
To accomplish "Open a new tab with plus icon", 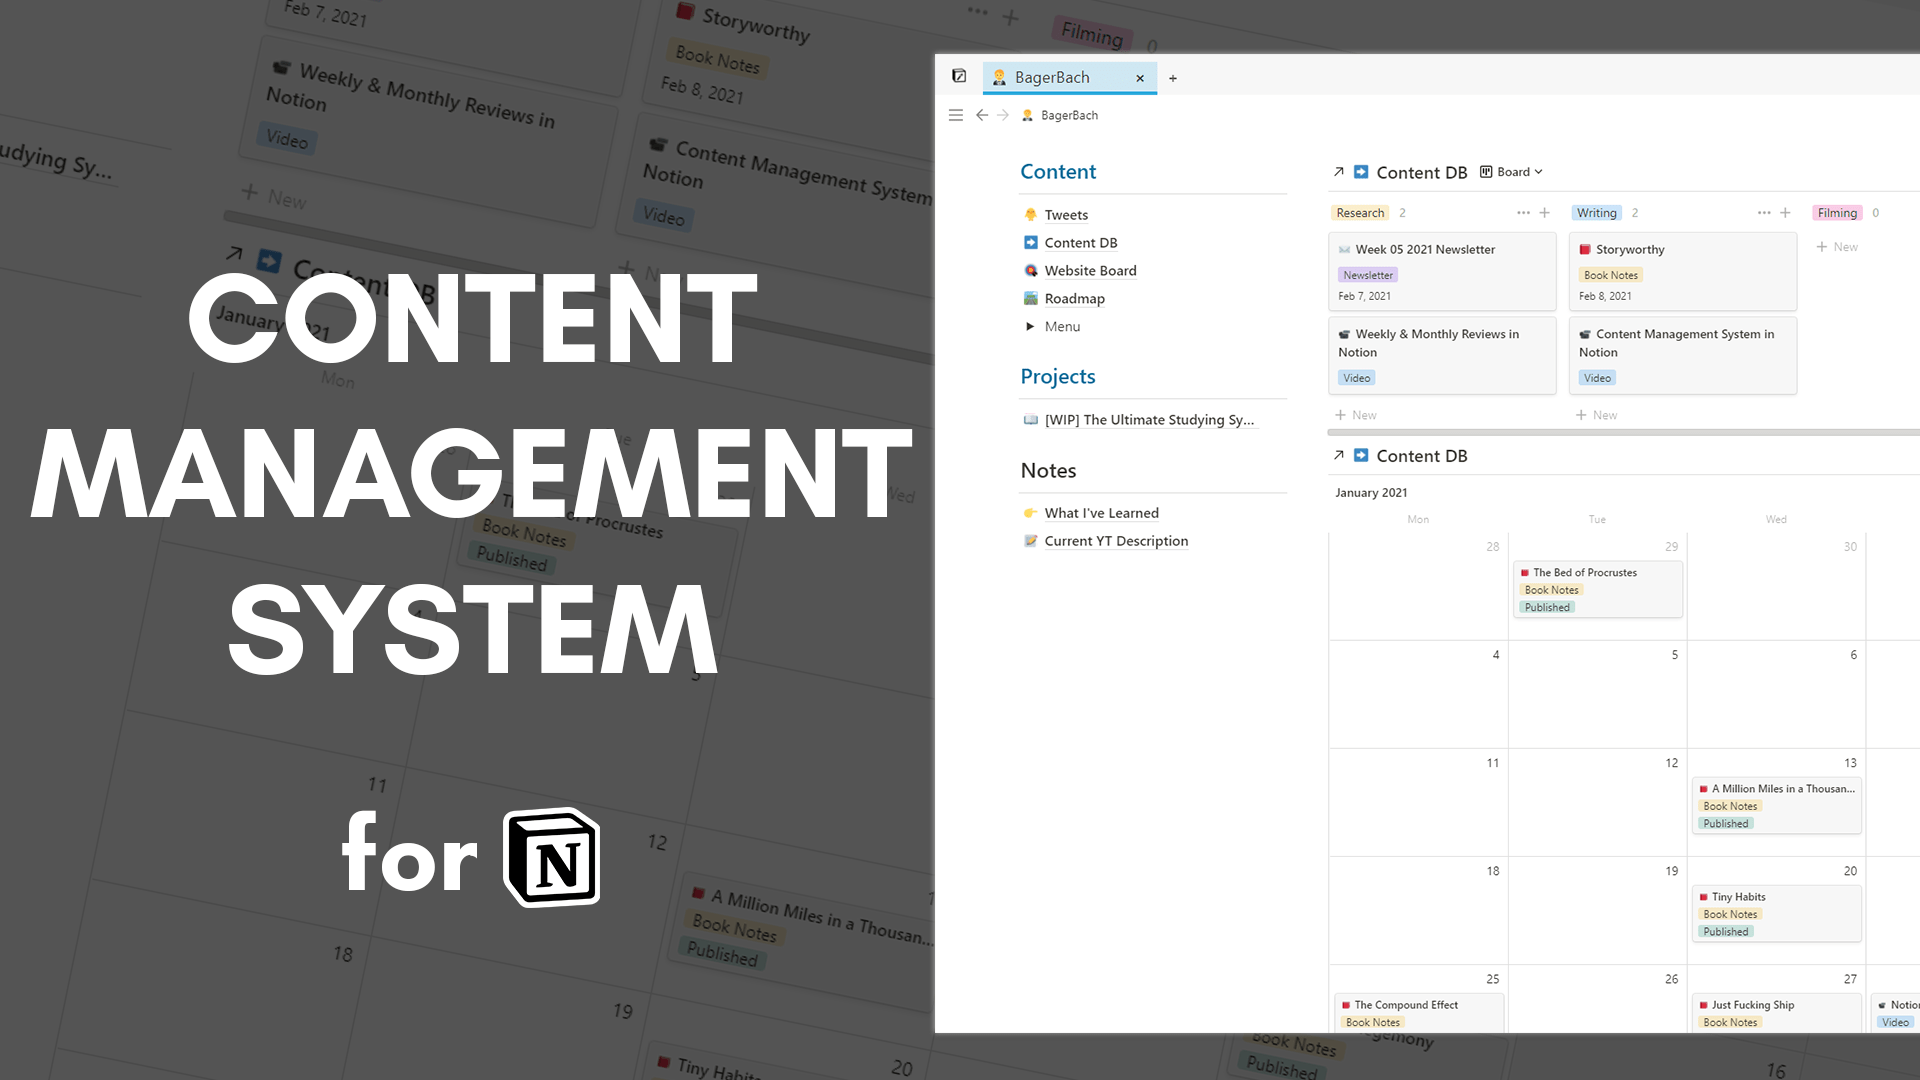I will (1173, 78).
